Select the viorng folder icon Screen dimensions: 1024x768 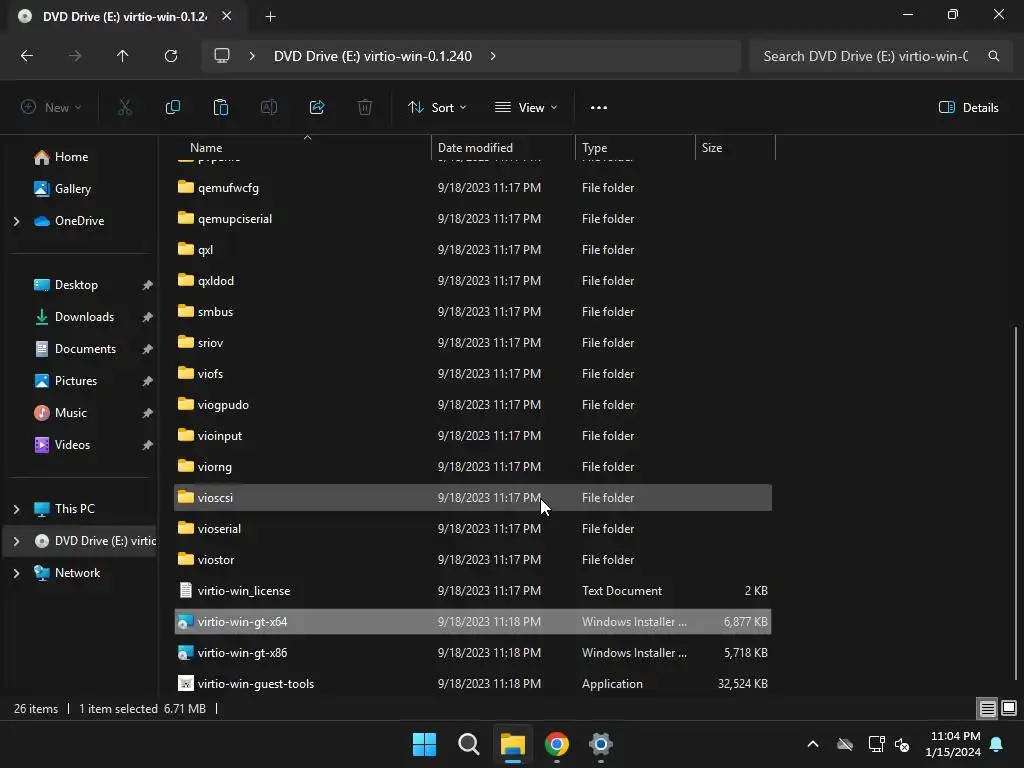coord(185,466)
